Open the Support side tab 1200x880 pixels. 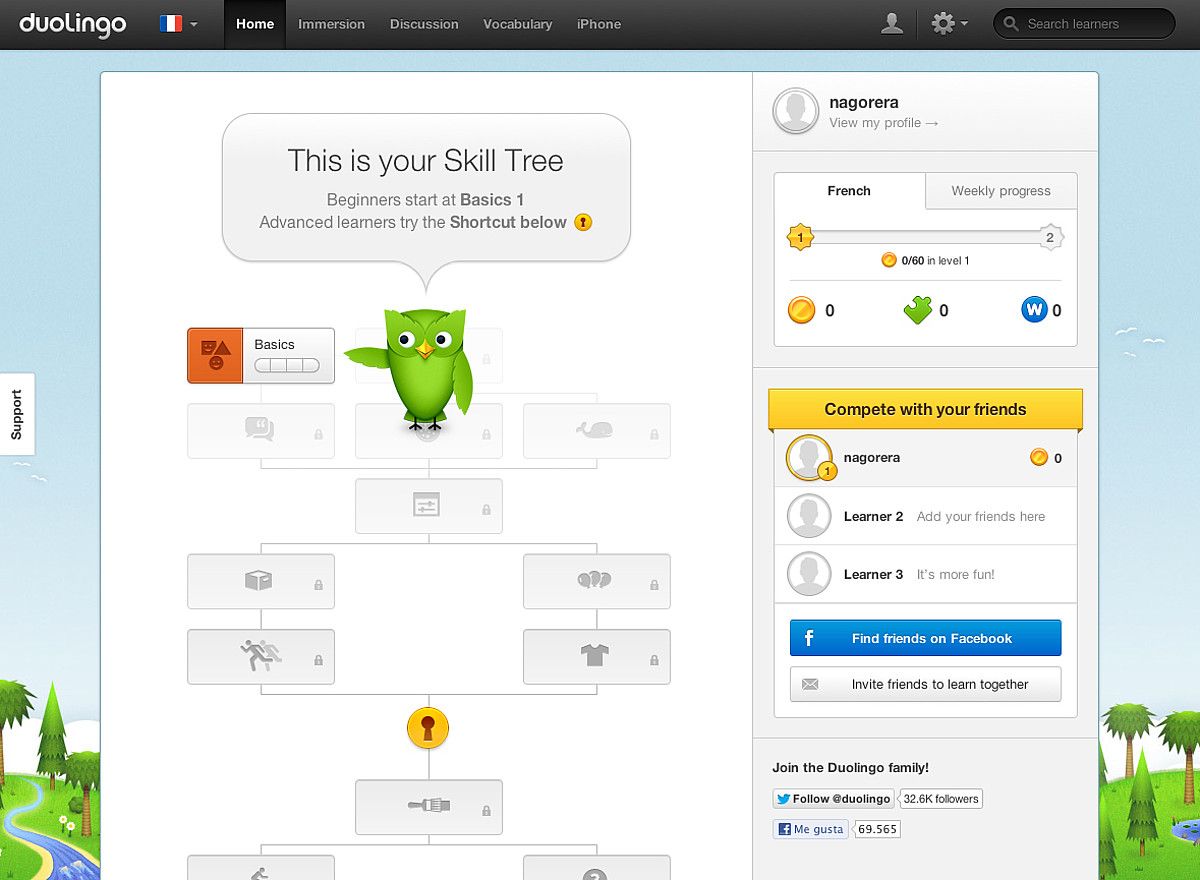click(x=17, y=414)
